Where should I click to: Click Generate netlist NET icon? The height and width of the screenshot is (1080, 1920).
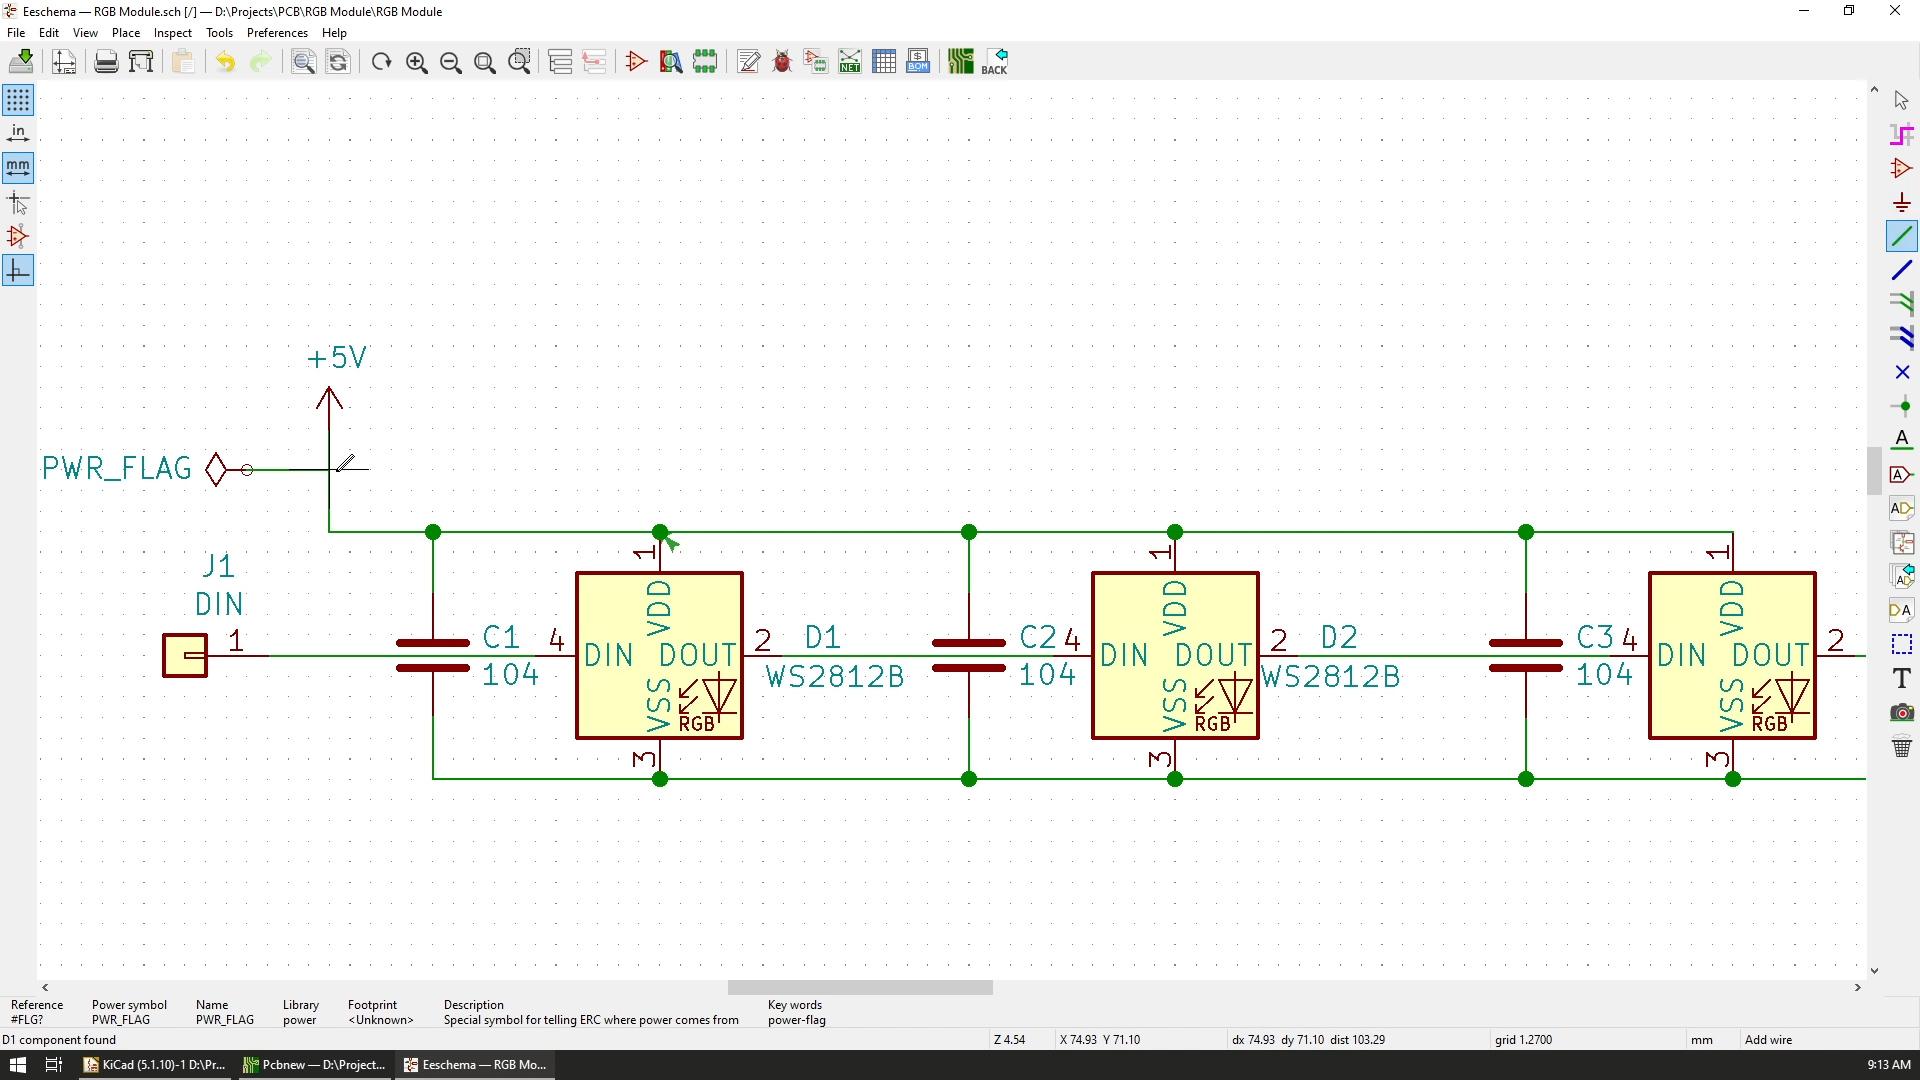point(850,62)
